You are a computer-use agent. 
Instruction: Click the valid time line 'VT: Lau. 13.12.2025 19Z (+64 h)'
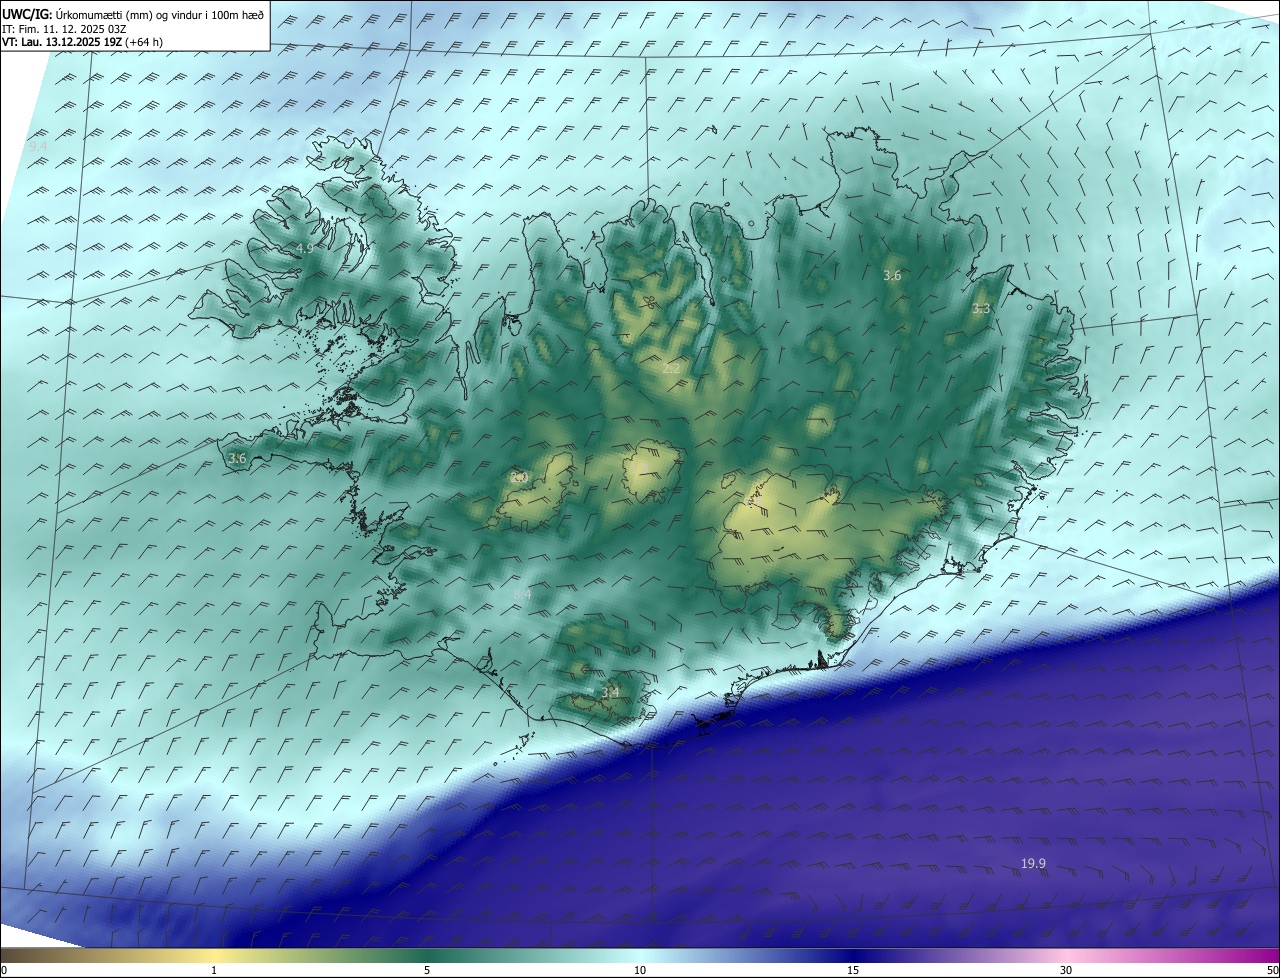[x=82, y=41]
